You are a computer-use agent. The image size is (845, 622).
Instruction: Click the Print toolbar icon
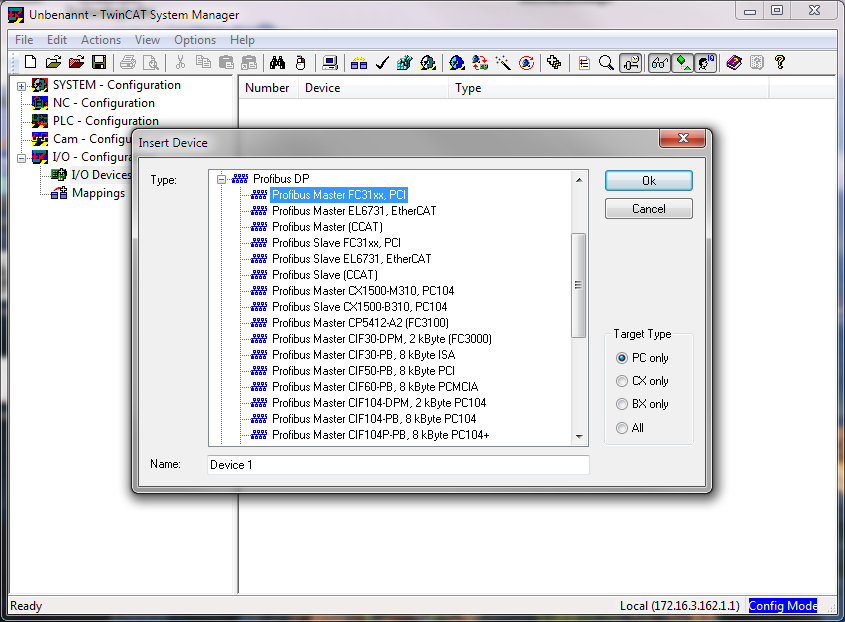click(128, 63)
